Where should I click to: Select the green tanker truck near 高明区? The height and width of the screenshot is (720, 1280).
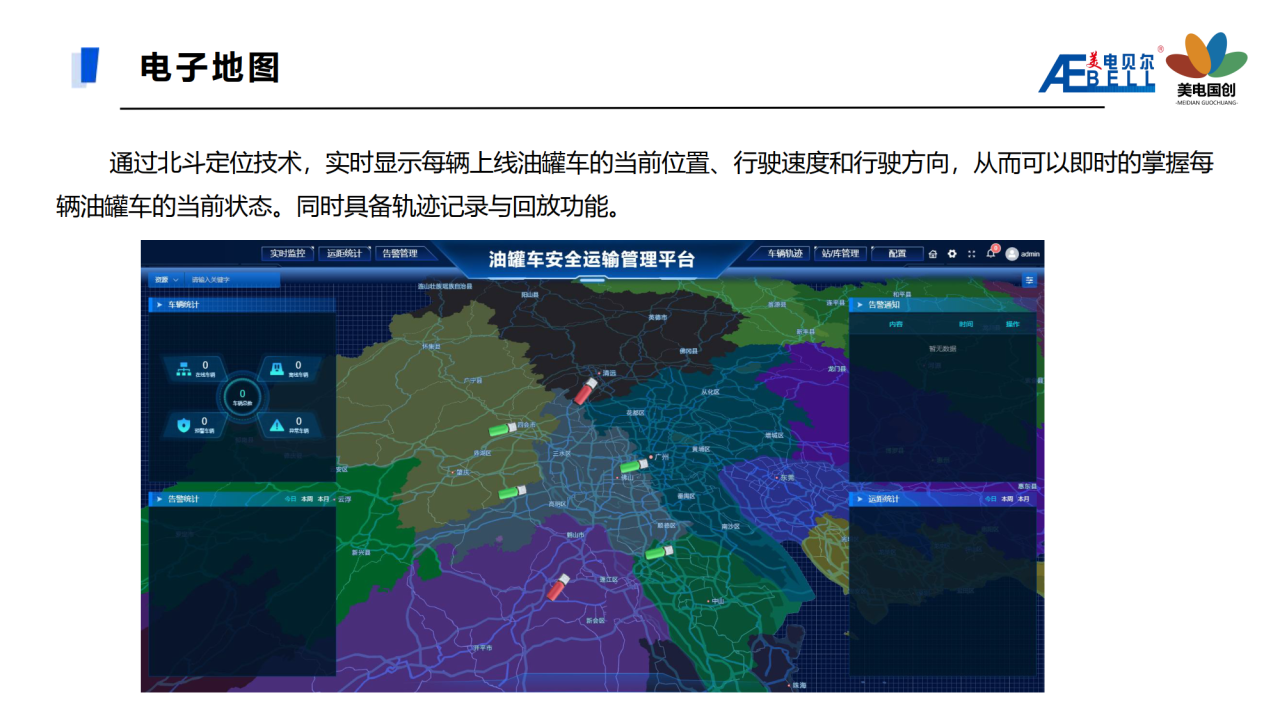pos(513,492)
